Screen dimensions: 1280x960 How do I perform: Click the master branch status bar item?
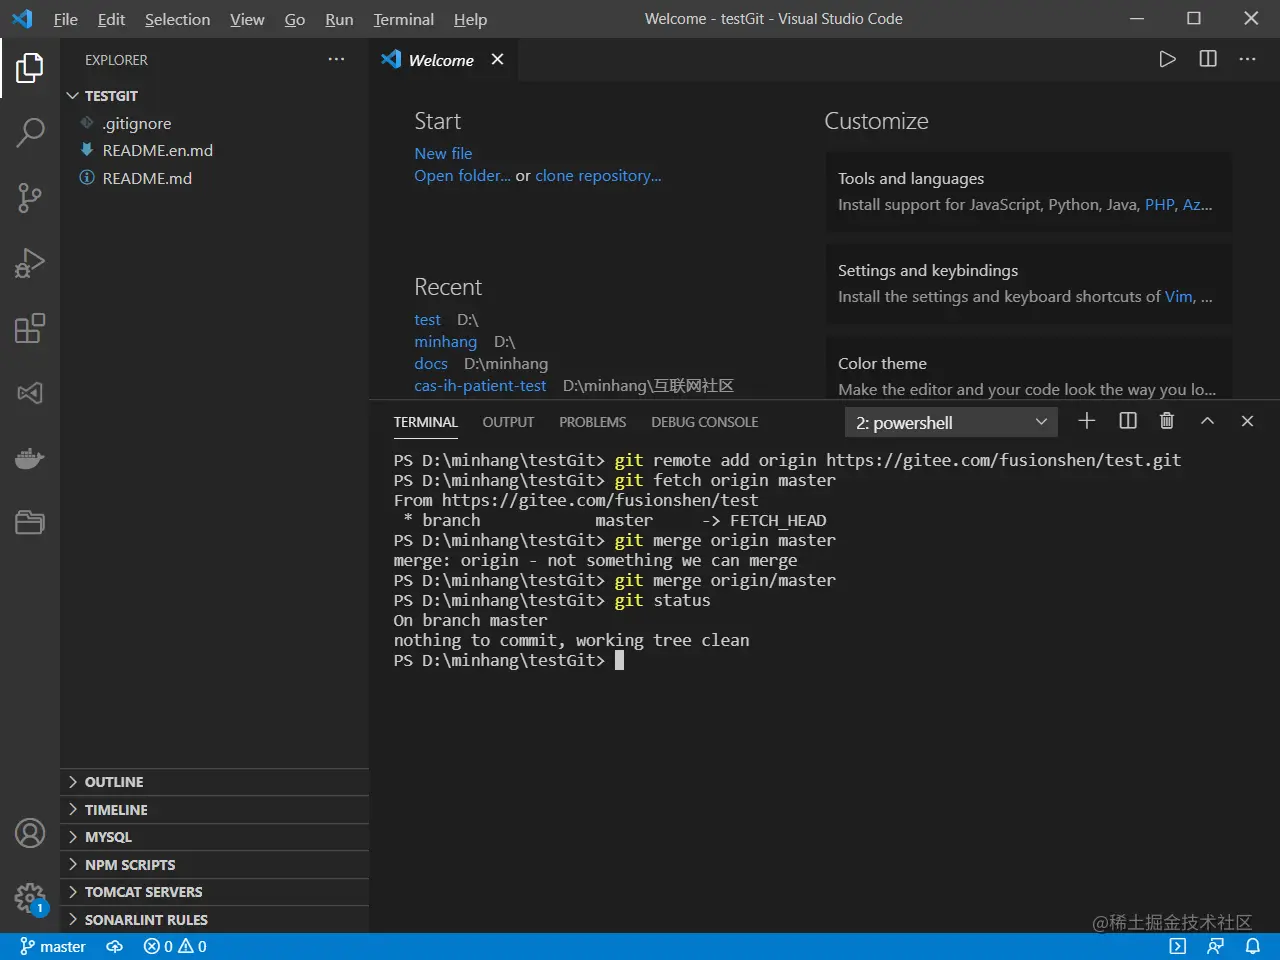53,946
